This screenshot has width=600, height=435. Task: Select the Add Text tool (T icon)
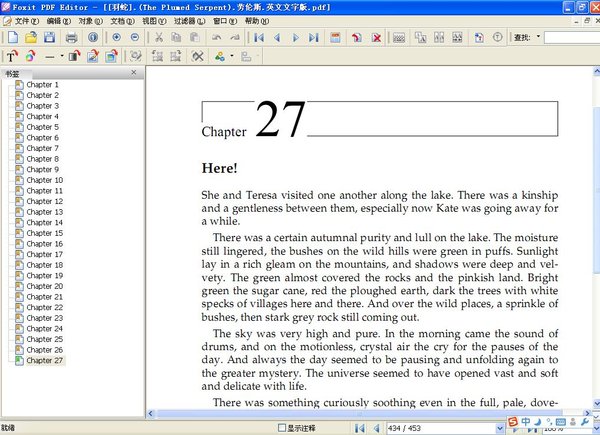[x=12, y=56]
